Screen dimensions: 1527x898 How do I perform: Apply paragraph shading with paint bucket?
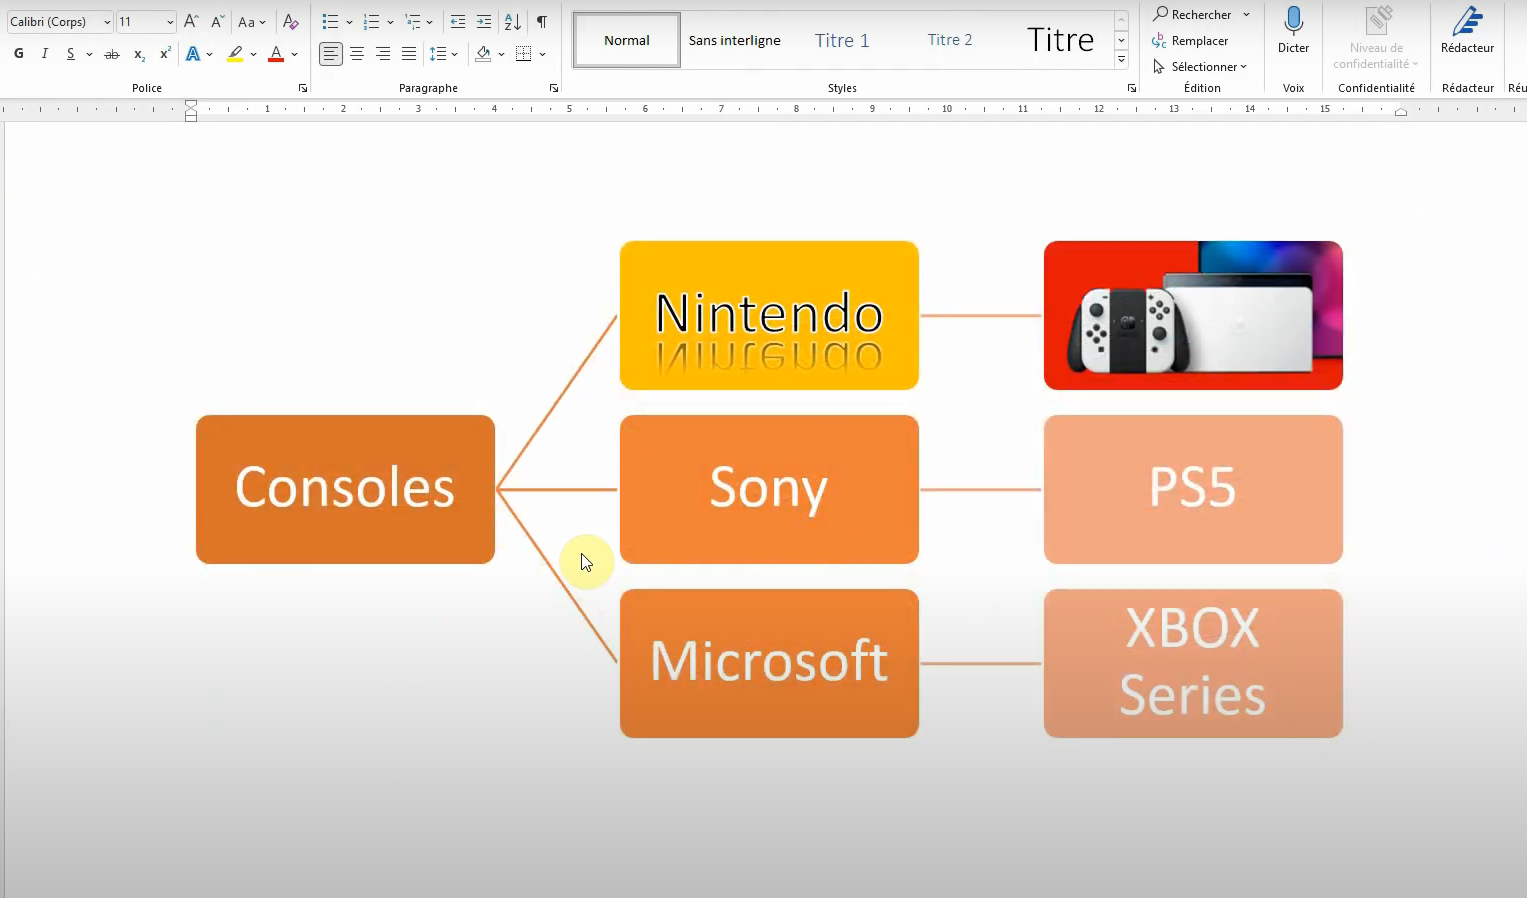click(483, 54)
